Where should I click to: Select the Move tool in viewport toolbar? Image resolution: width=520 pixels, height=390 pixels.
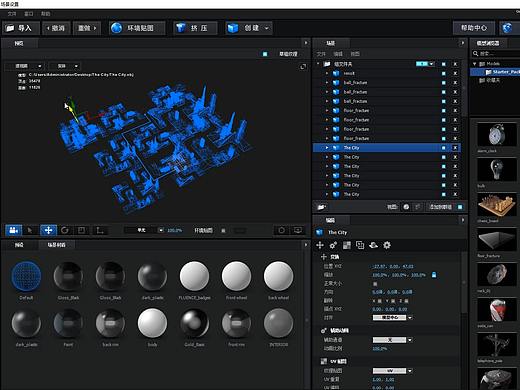pos(48,230)
